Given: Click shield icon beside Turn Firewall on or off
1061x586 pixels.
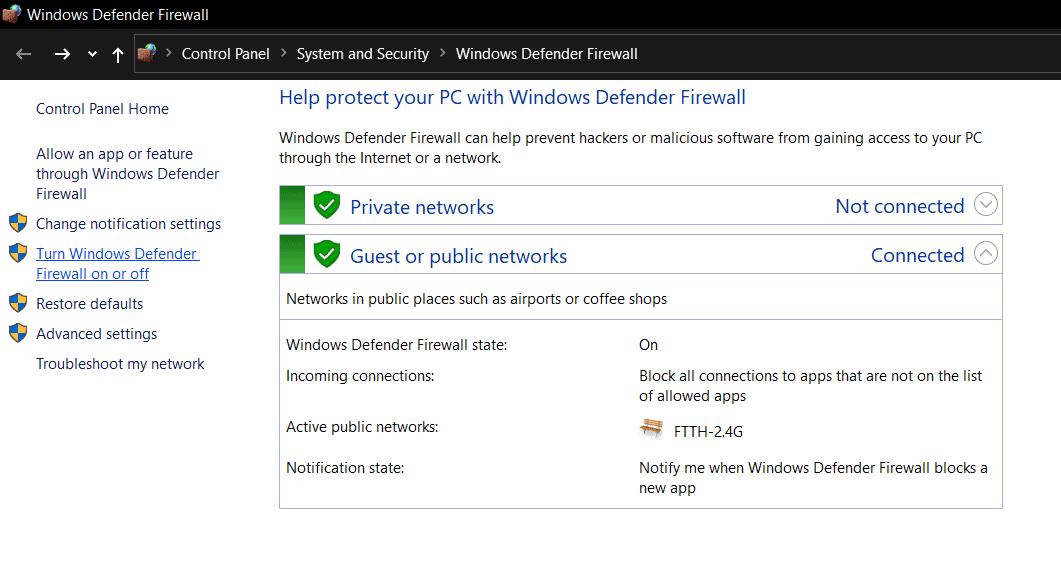Looking at the screenshot, I should [x=18, y=253].
